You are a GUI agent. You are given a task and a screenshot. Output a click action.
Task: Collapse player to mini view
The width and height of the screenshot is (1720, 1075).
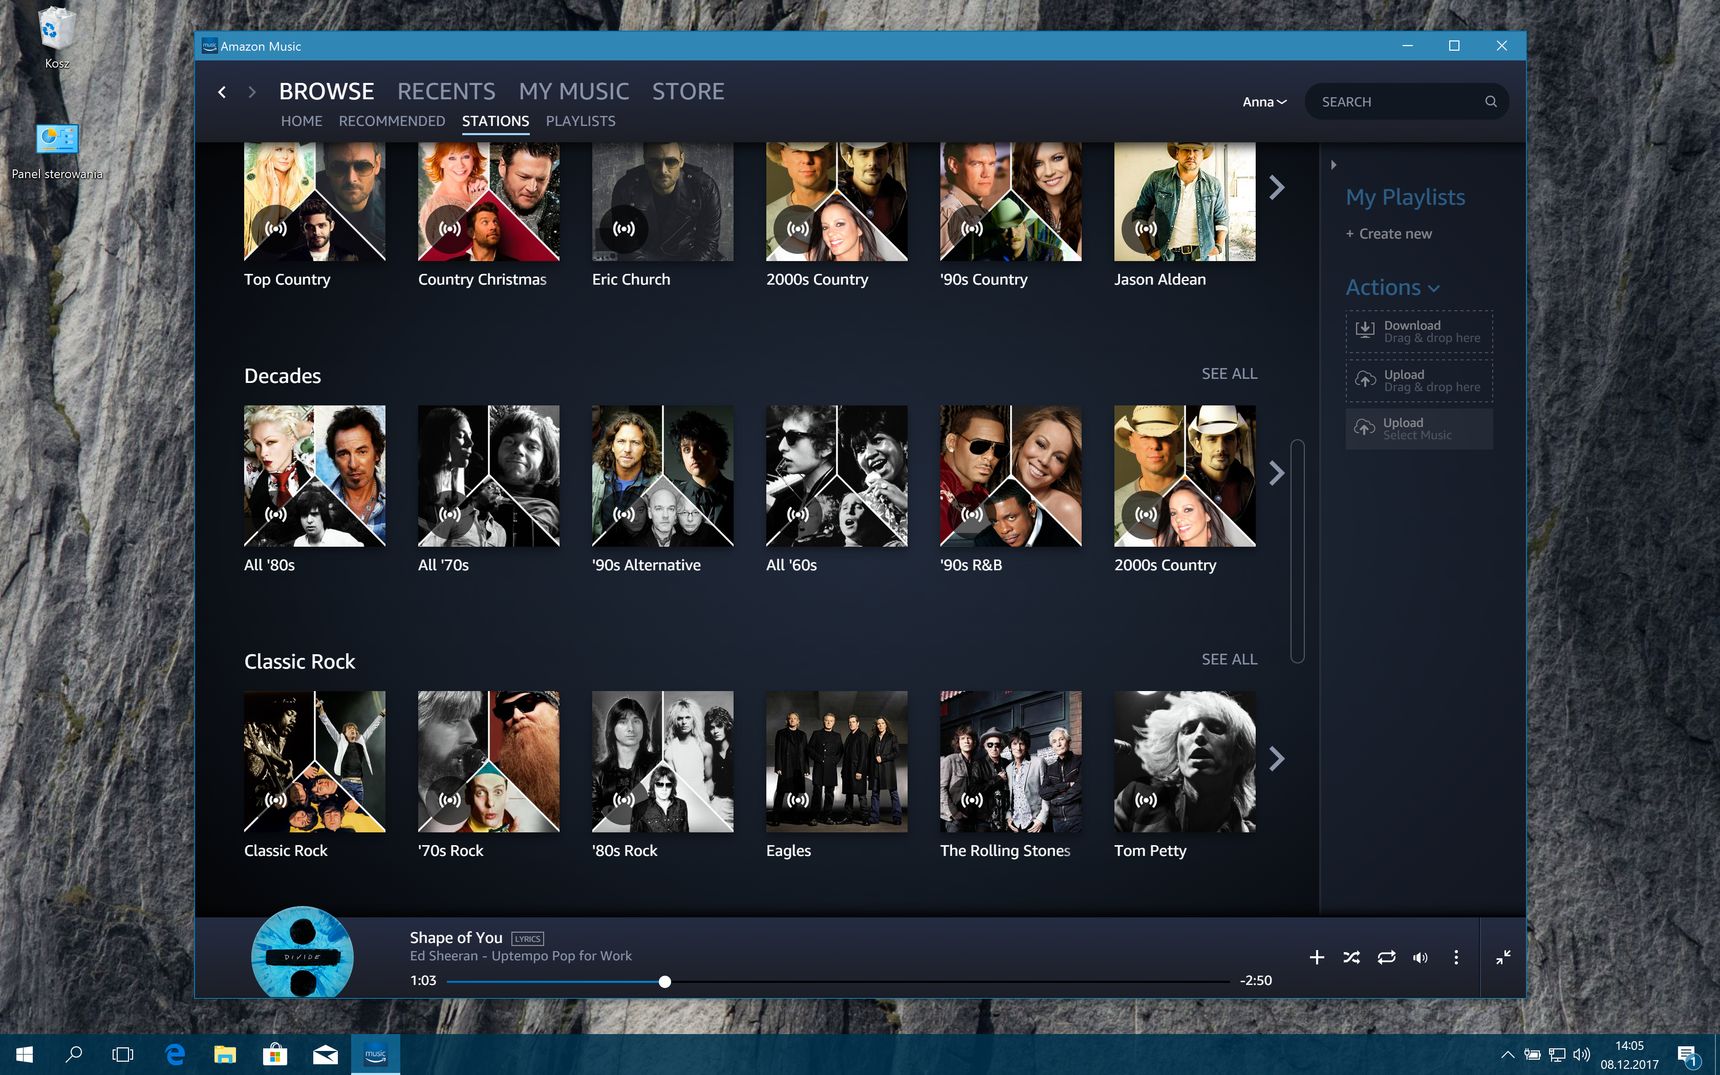point(1503,957)
